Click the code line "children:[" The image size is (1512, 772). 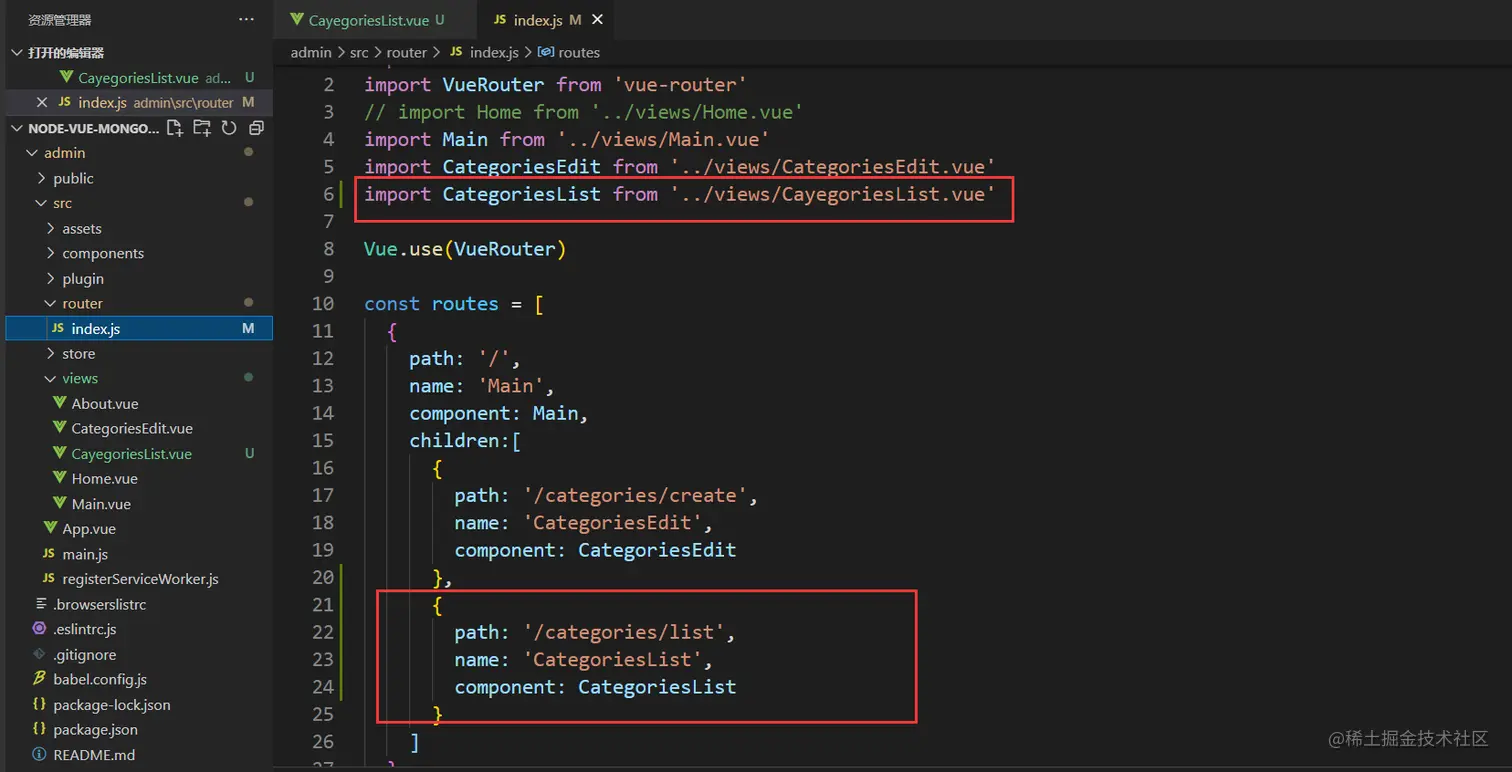tap(465, 441)
